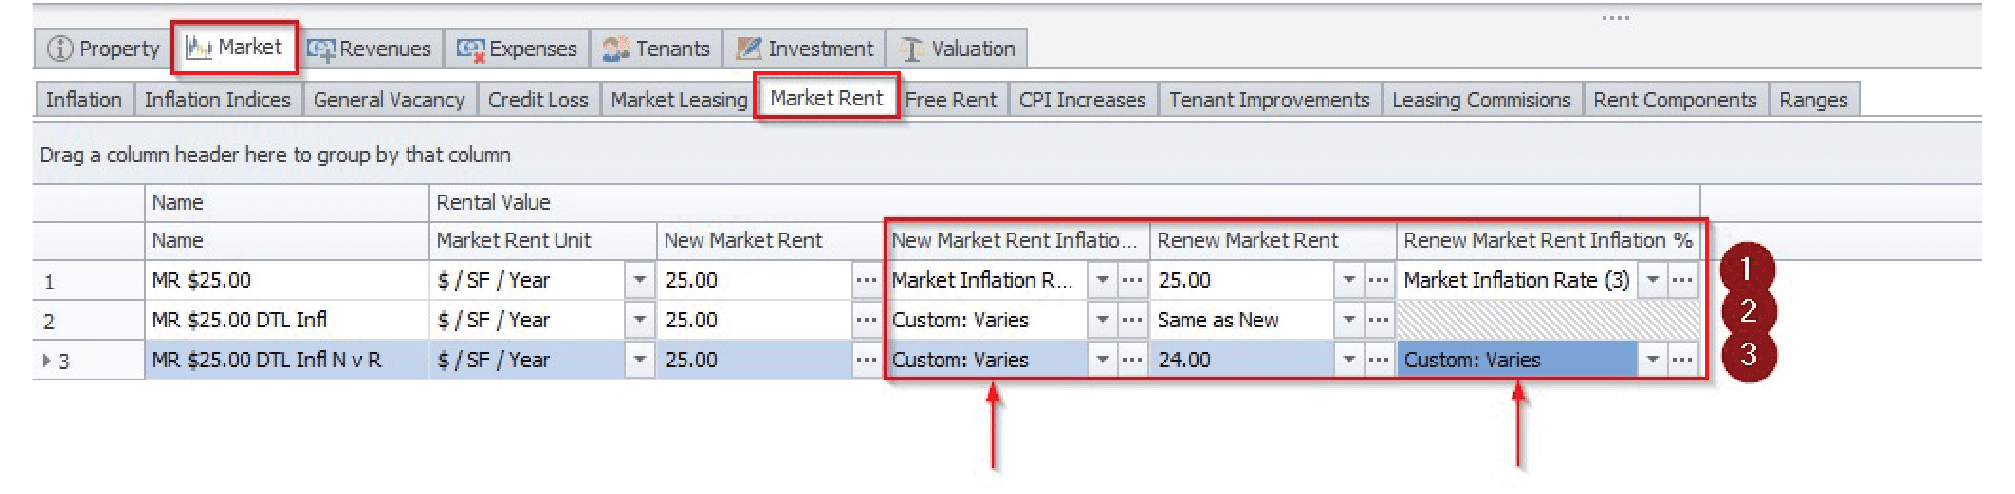Open the Investment tab
The width and height of the screenshot is (2015, 494).
[805, 48]
